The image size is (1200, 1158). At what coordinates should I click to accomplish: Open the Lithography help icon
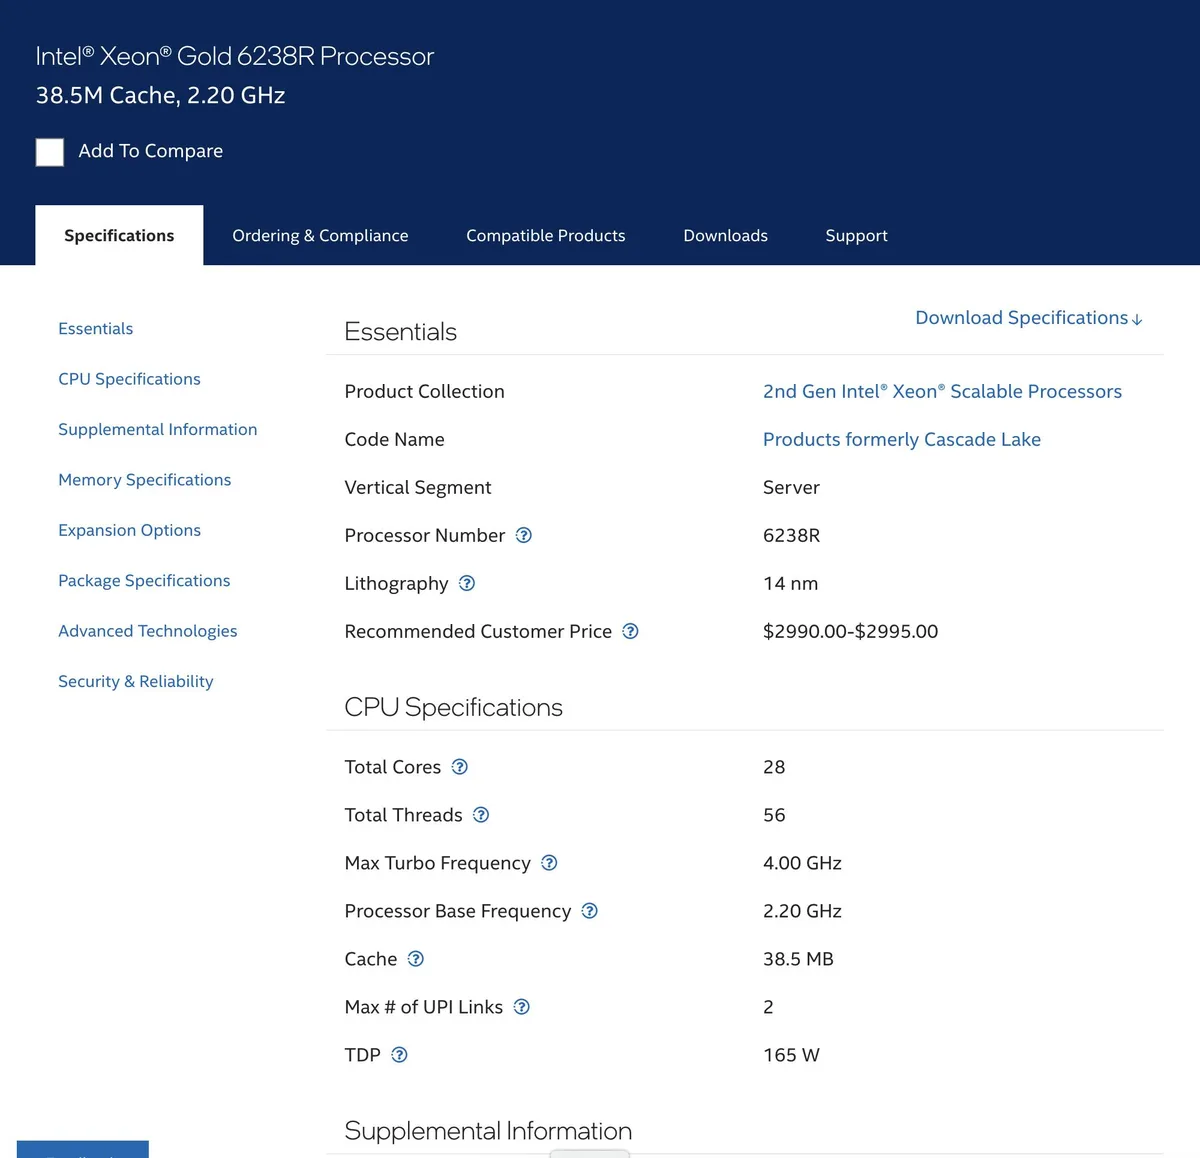[466, 583]
